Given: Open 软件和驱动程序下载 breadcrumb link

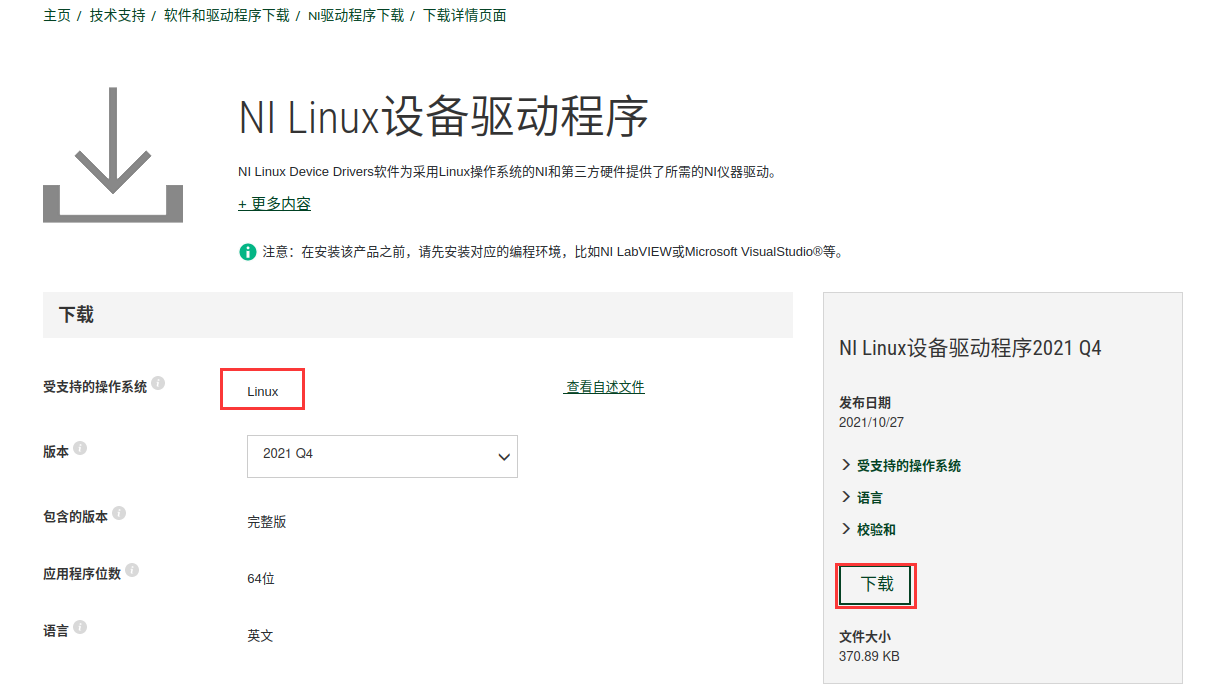Looking at the screenshot, I should click(x=227, y=16).
